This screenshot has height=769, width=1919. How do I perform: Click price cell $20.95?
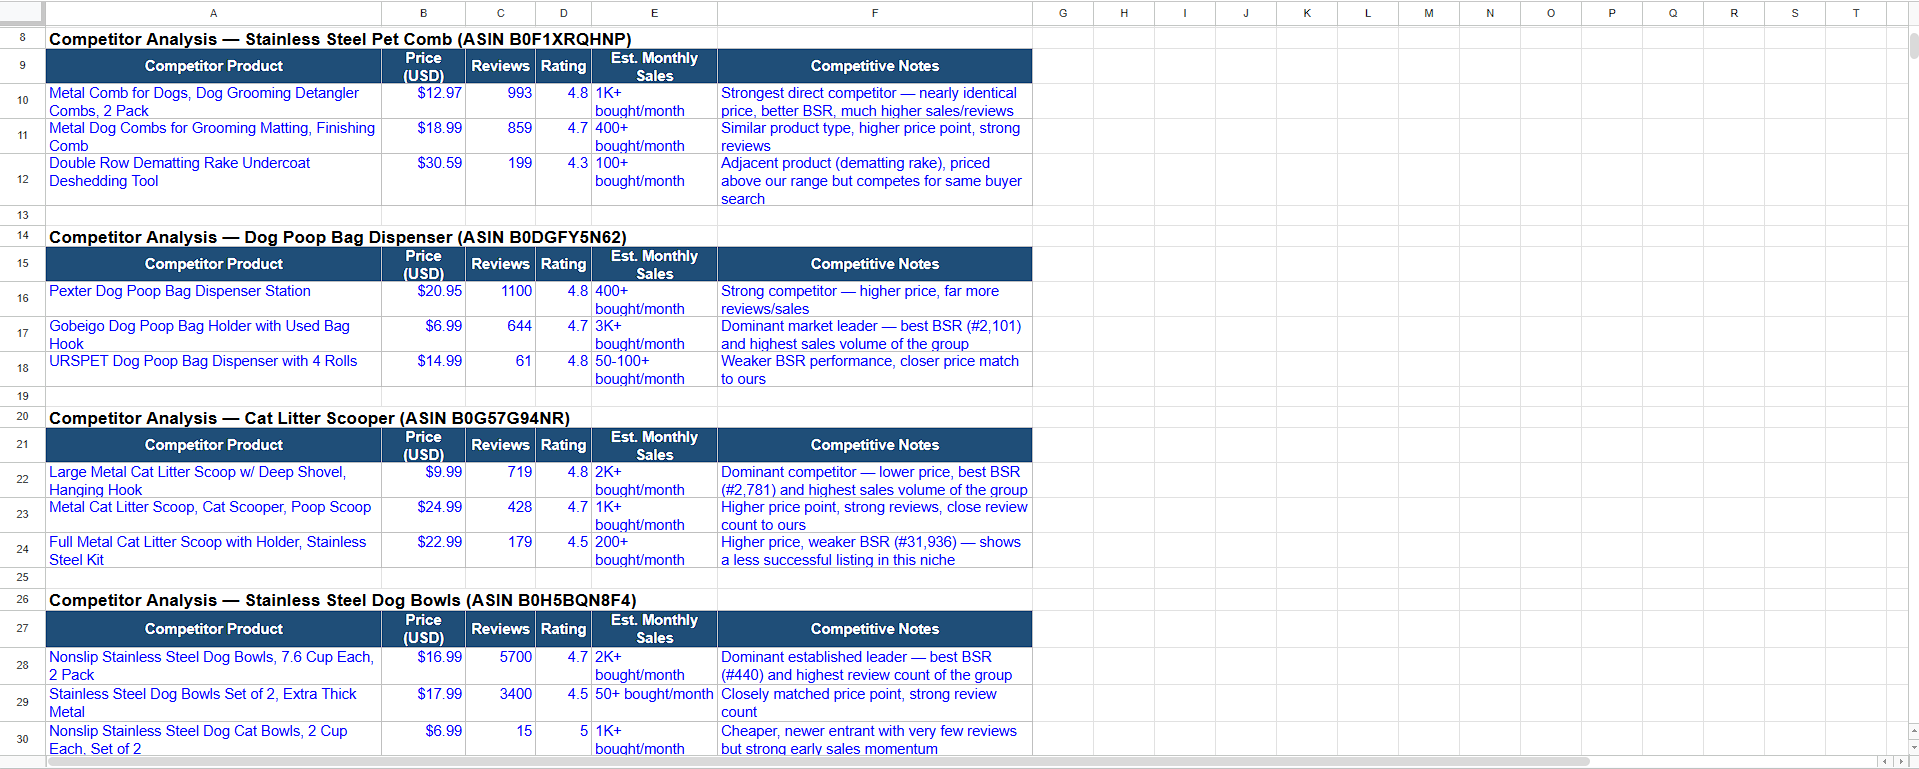click(x=423, y=299)
